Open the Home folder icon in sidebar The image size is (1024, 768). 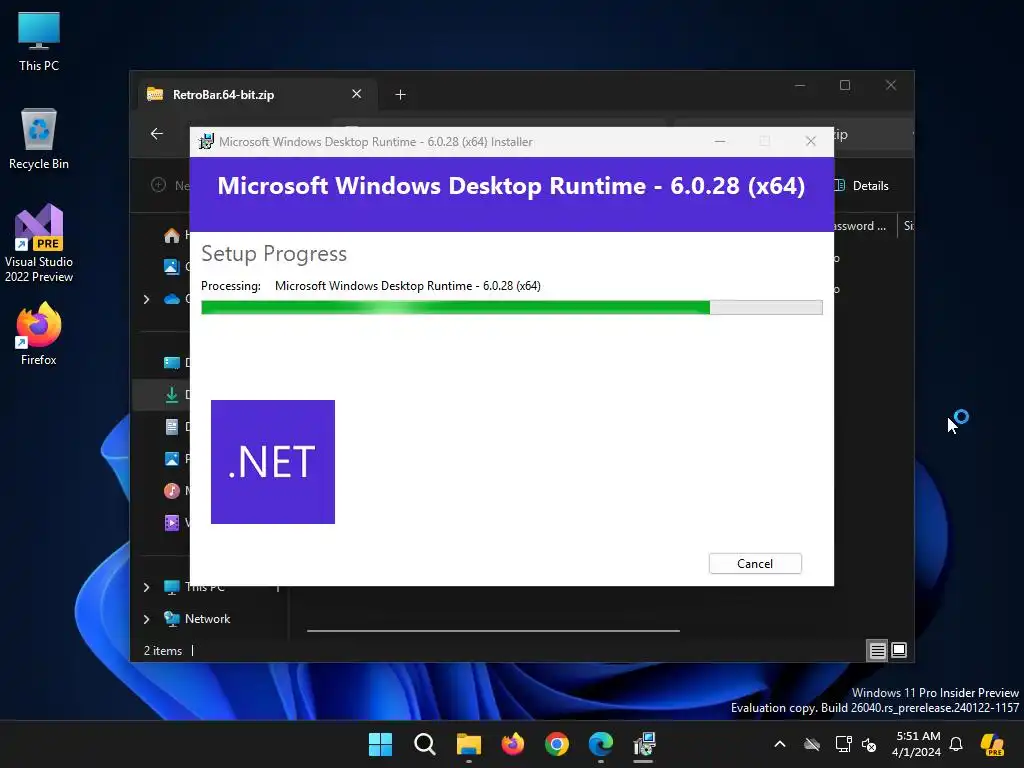172,235
